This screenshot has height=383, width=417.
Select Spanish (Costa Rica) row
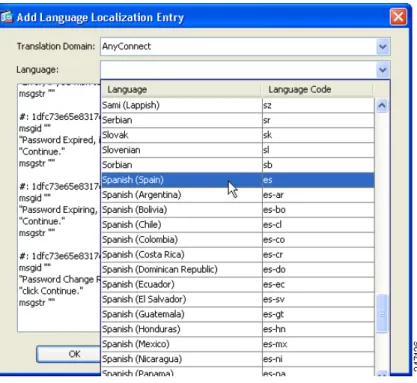[x=237, y=255]
